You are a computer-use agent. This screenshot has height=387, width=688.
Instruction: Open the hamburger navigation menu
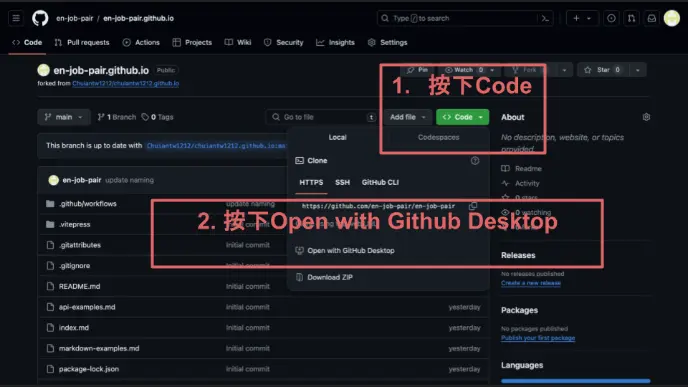point(16,18)
